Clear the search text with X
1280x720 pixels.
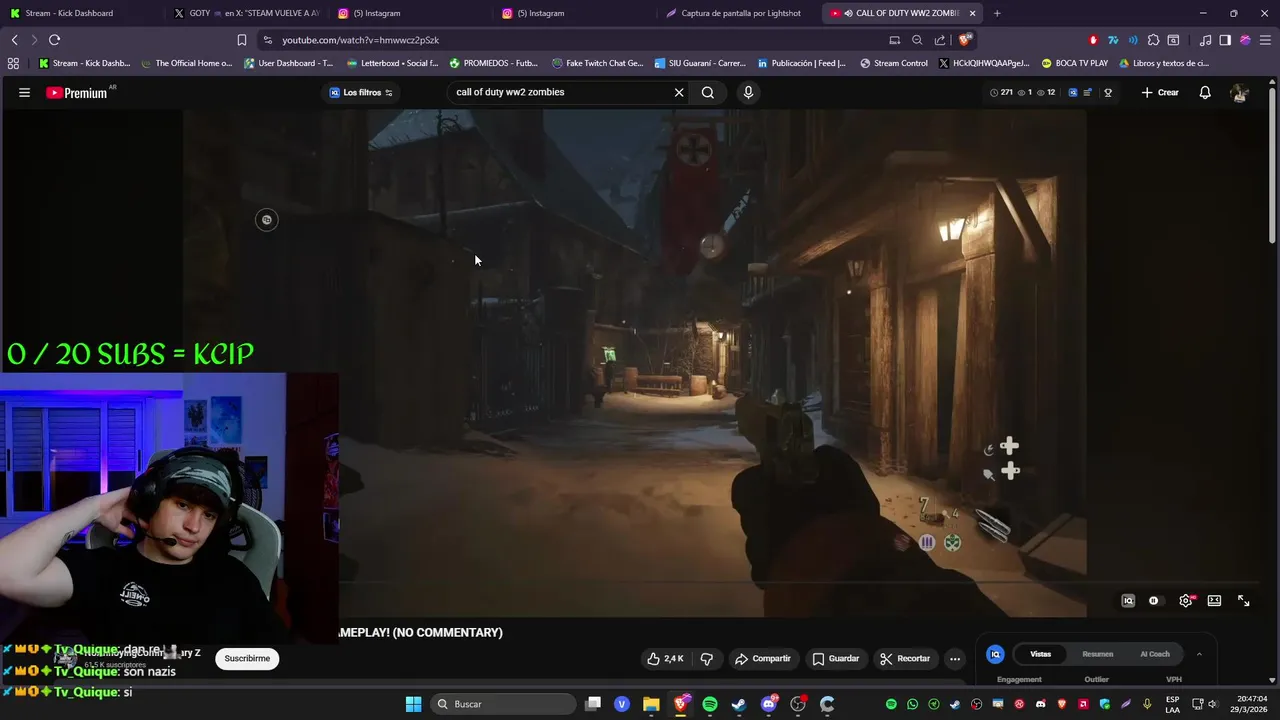679,92
